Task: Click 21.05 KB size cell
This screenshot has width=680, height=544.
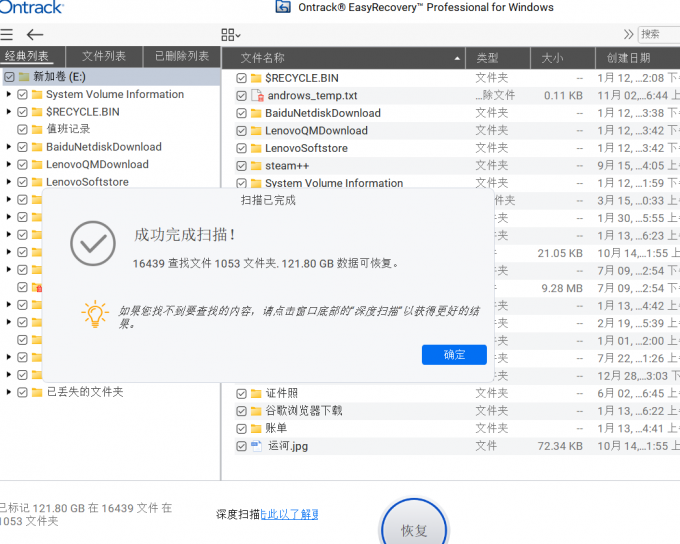Action: click(x=560, y=253)
